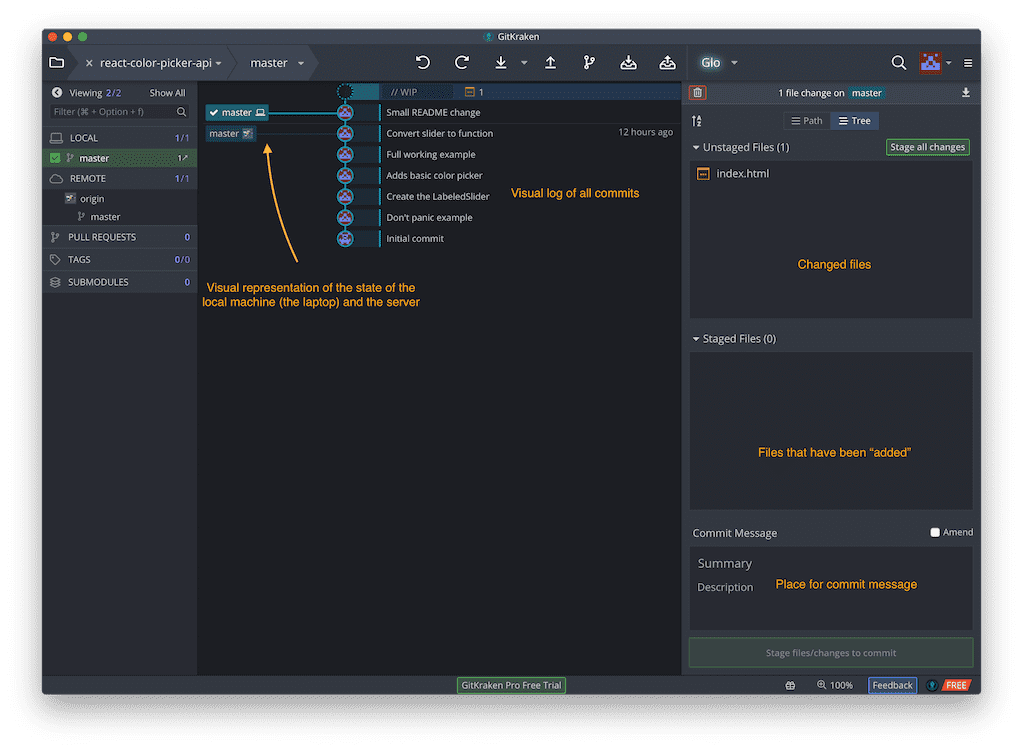Click Stage files/changes to commit button

tap(831, 653)
